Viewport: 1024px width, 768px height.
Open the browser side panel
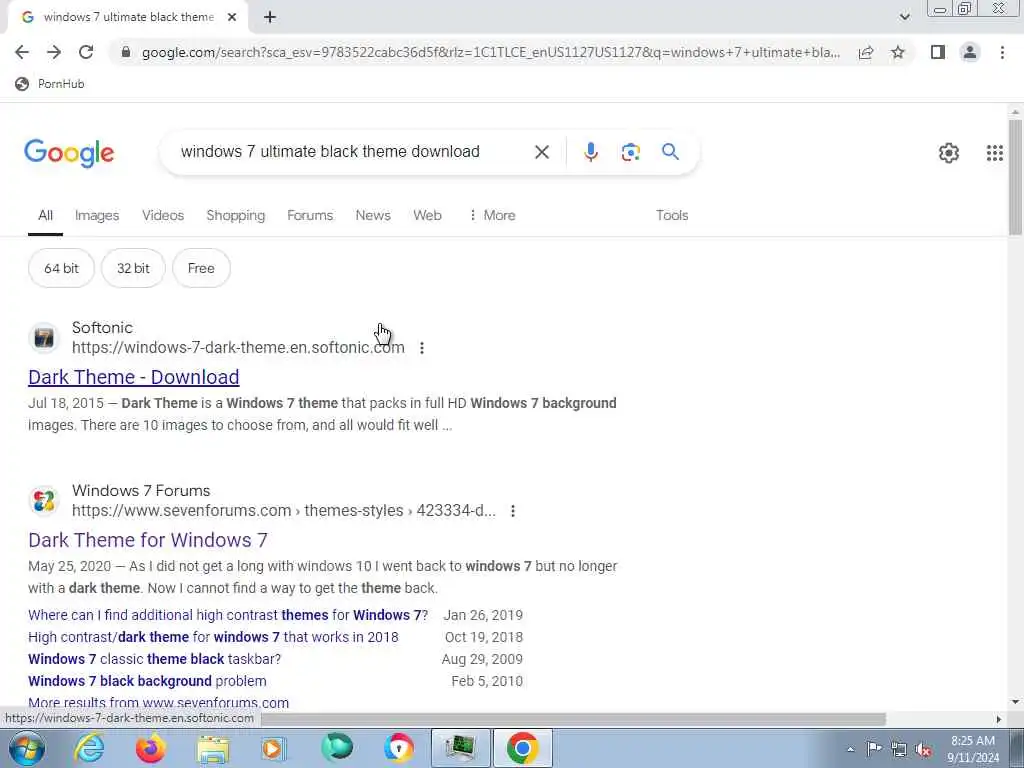pos(938,52)
